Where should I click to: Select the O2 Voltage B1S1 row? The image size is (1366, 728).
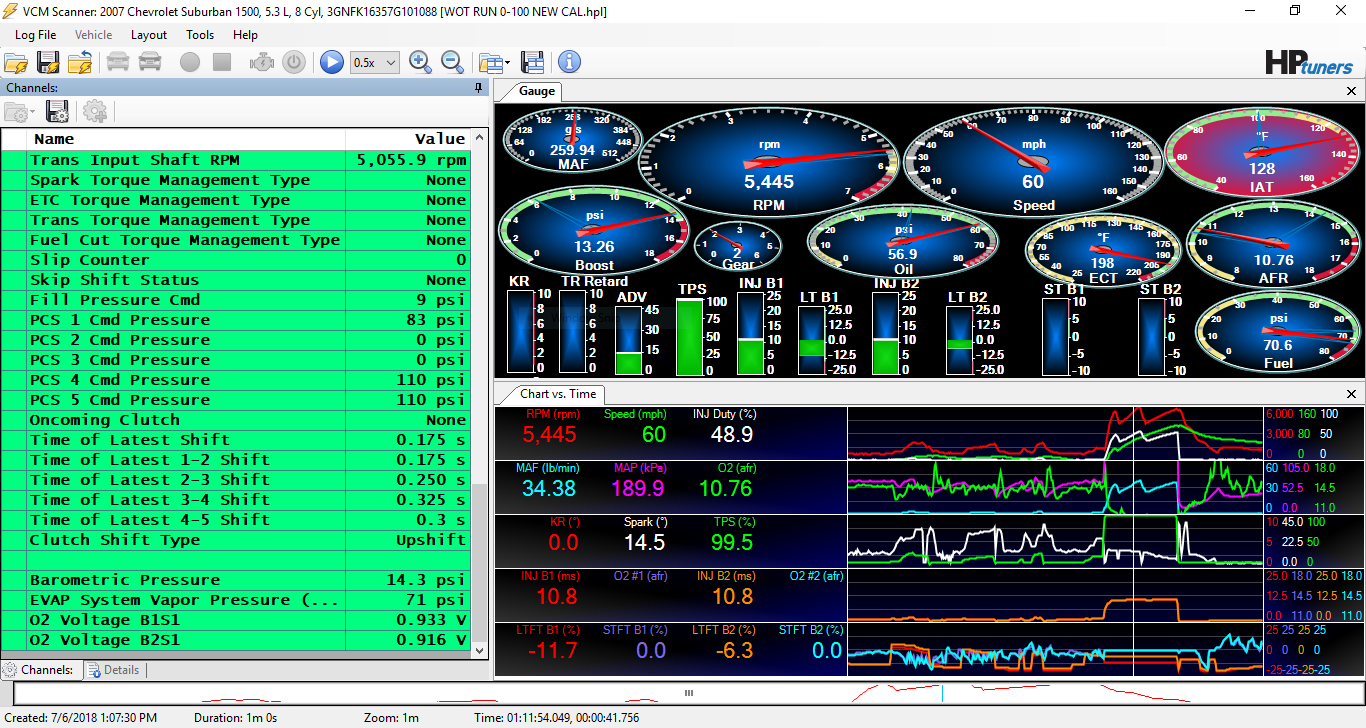[x=236, y=620]
